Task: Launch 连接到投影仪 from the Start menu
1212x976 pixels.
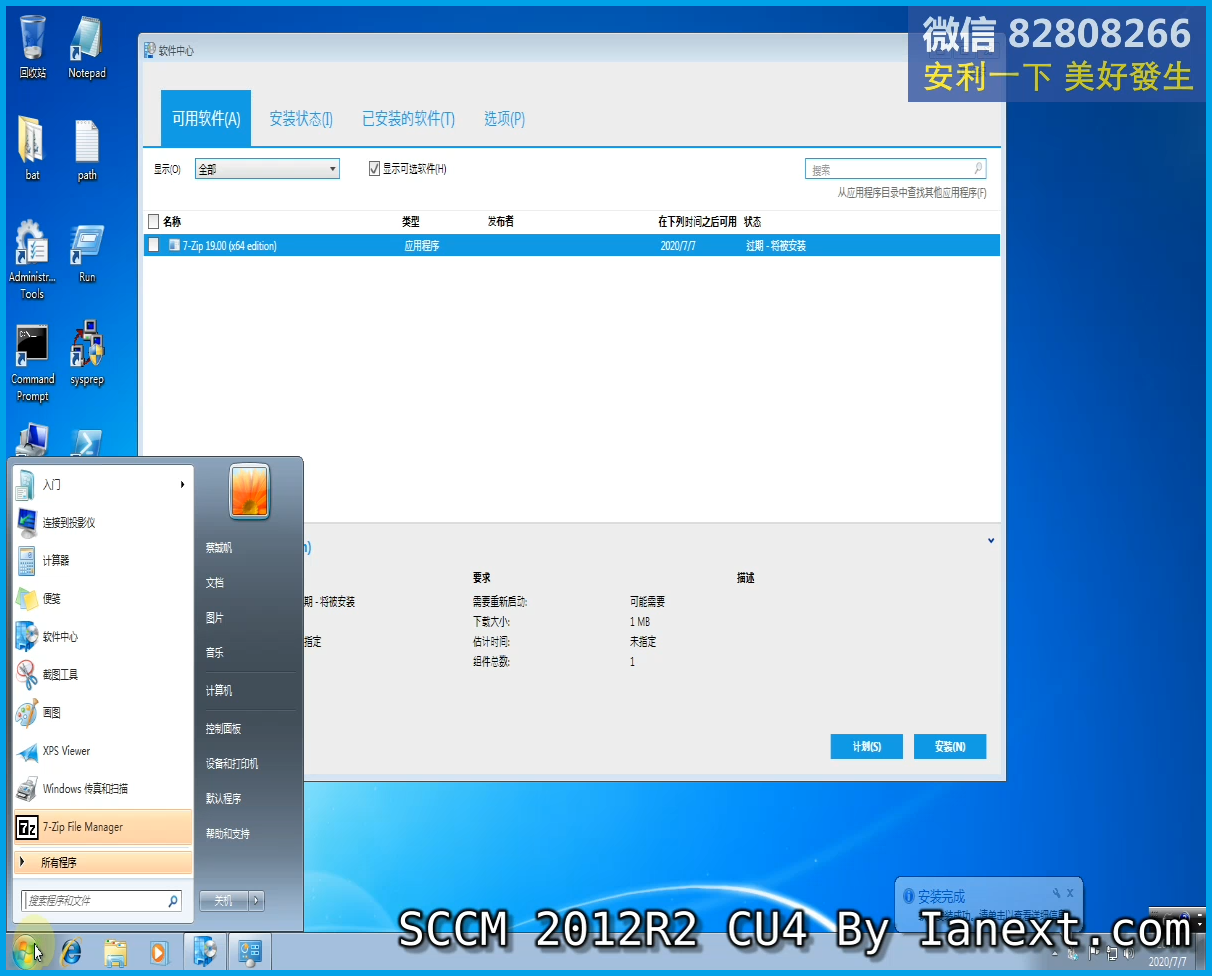Action: click(102, 522)
